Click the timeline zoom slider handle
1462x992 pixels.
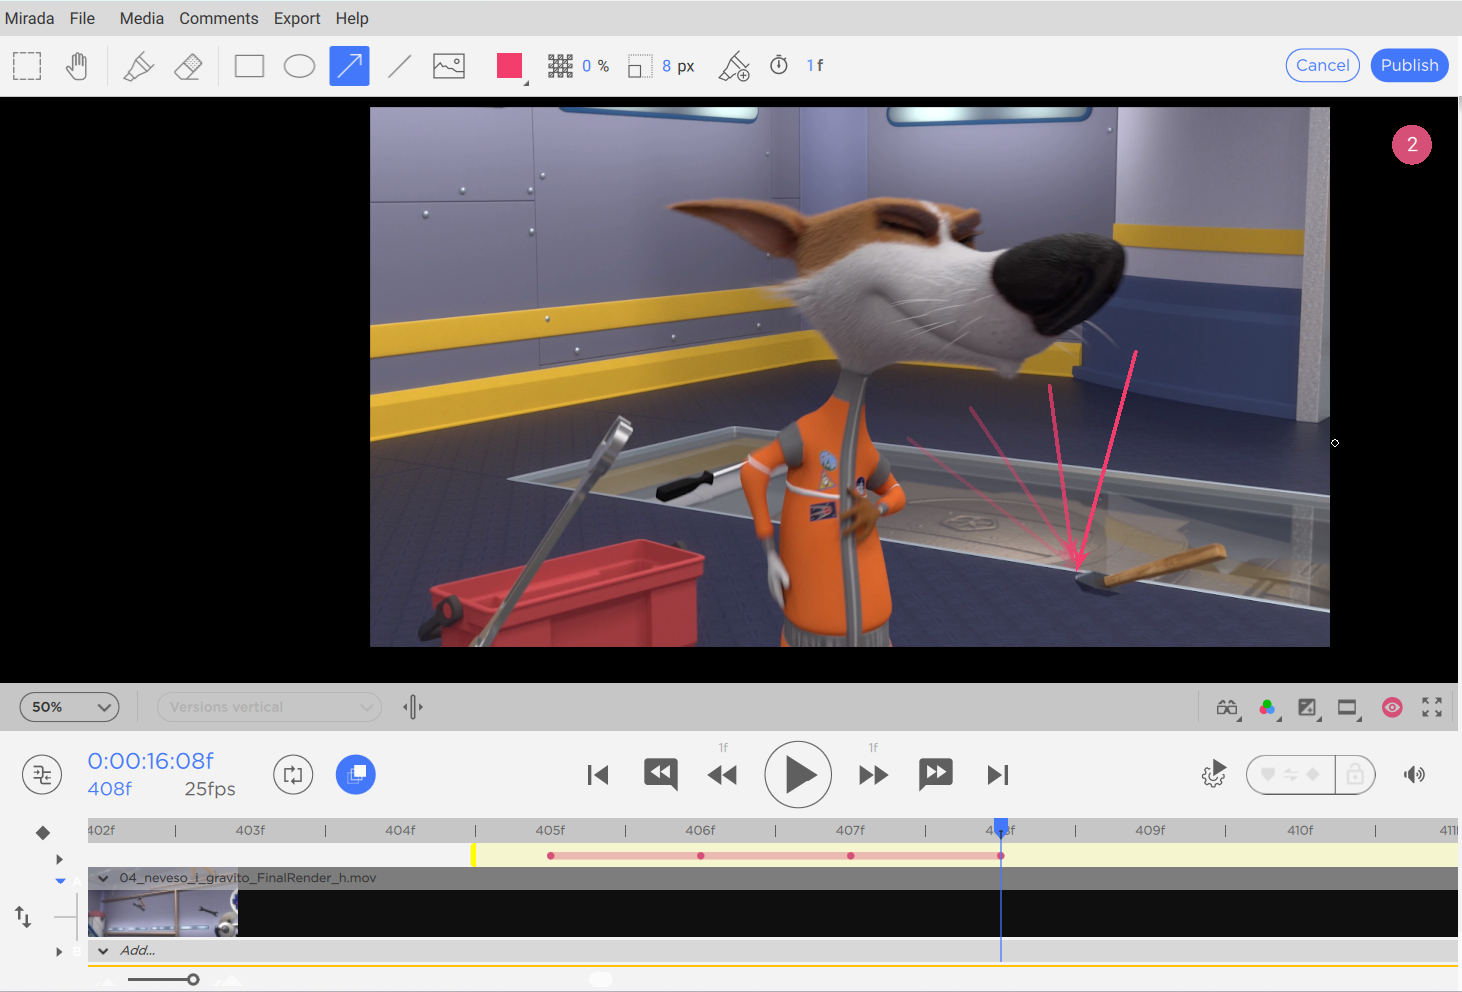point(193,980)
